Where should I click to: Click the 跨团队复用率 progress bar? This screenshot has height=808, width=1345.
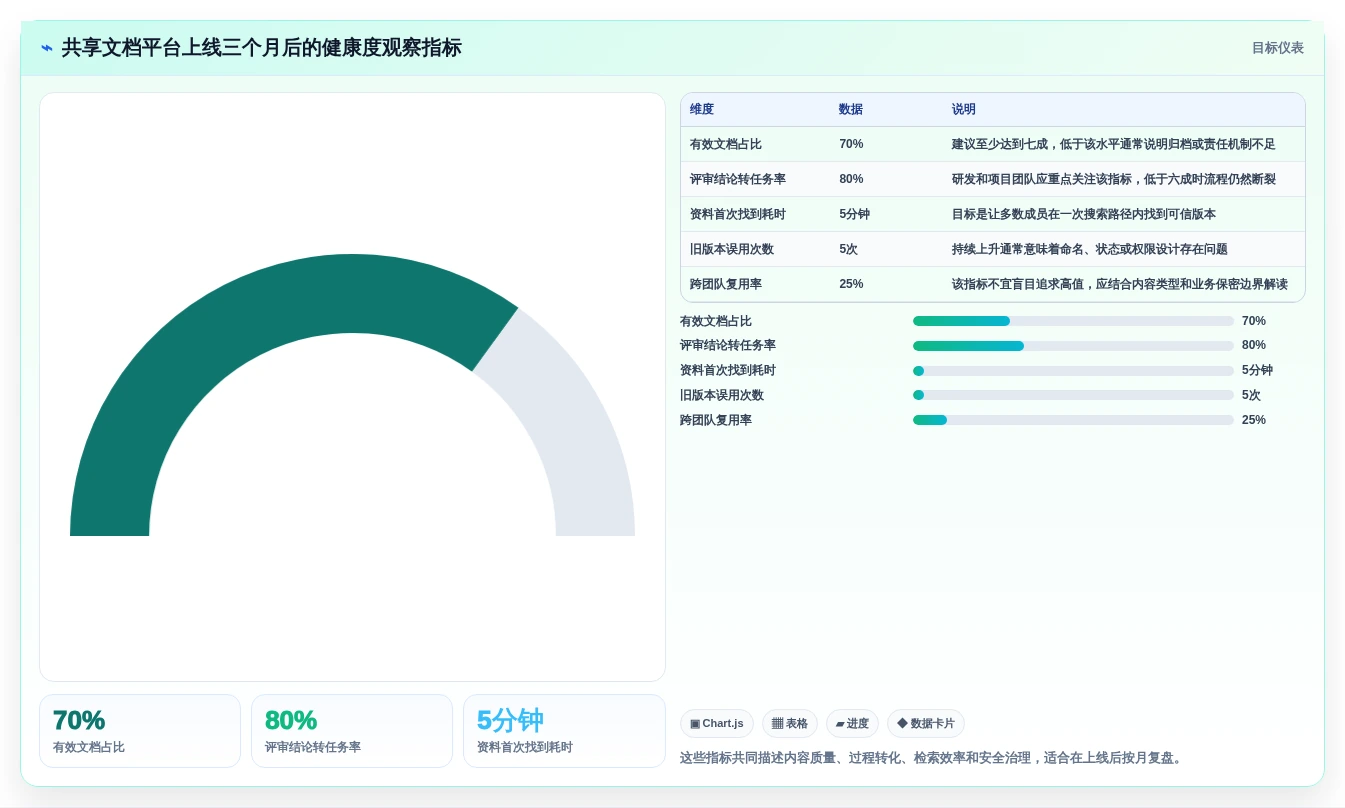(1073, 420)
